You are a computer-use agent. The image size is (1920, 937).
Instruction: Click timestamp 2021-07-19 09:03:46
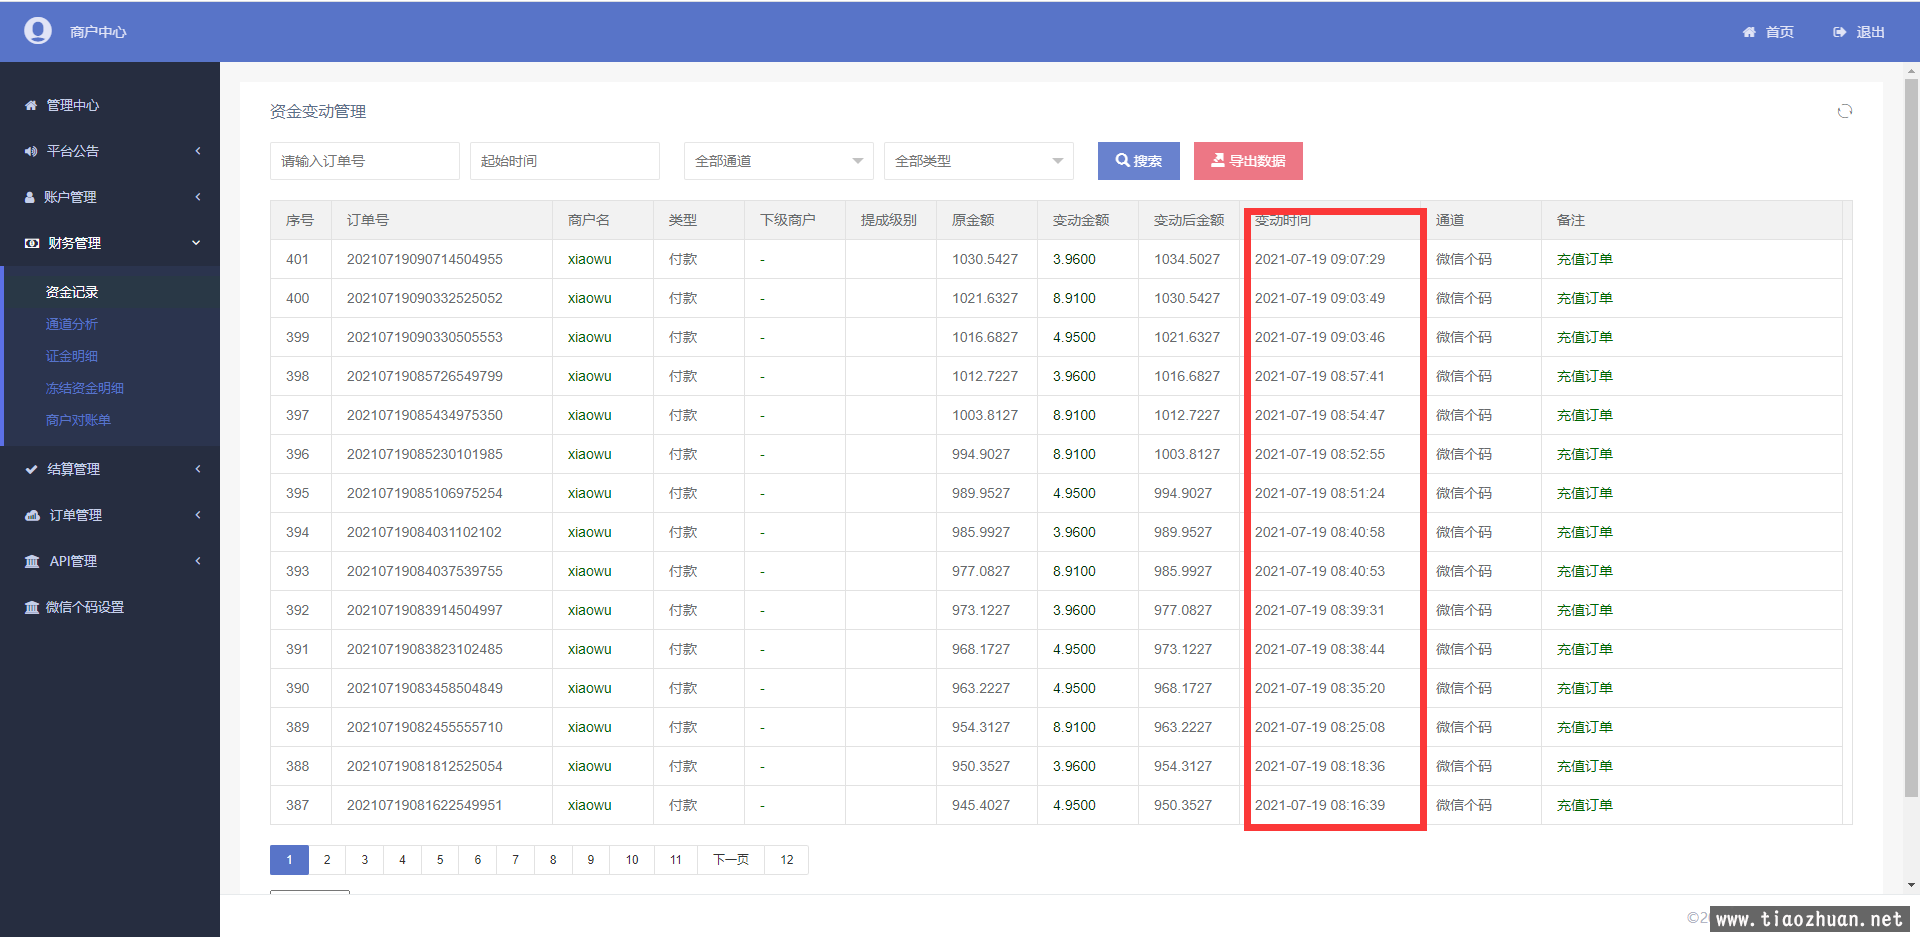coord(1320,337)
